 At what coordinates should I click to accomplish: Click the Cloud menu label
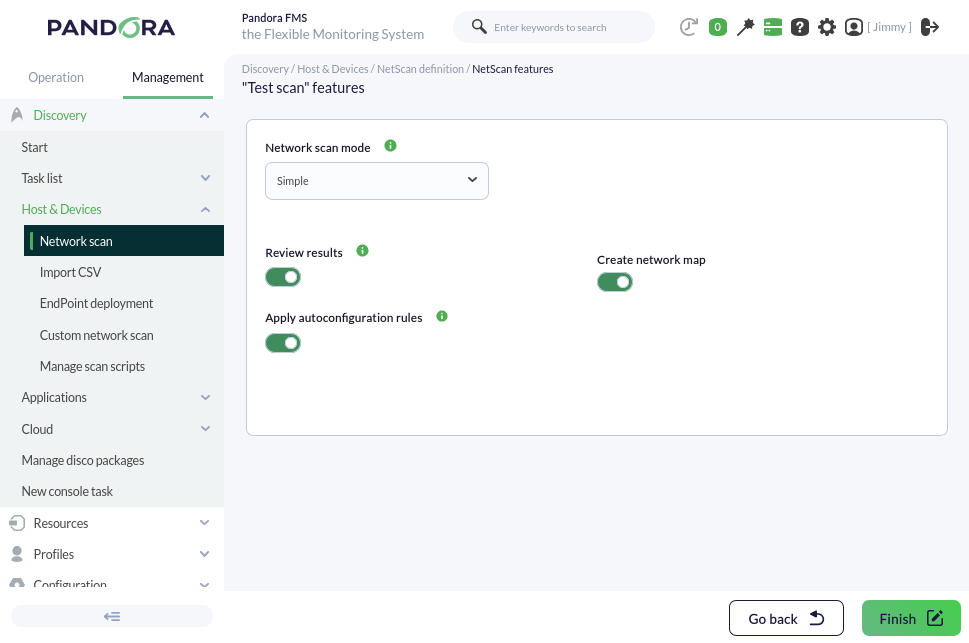point(37,429)
